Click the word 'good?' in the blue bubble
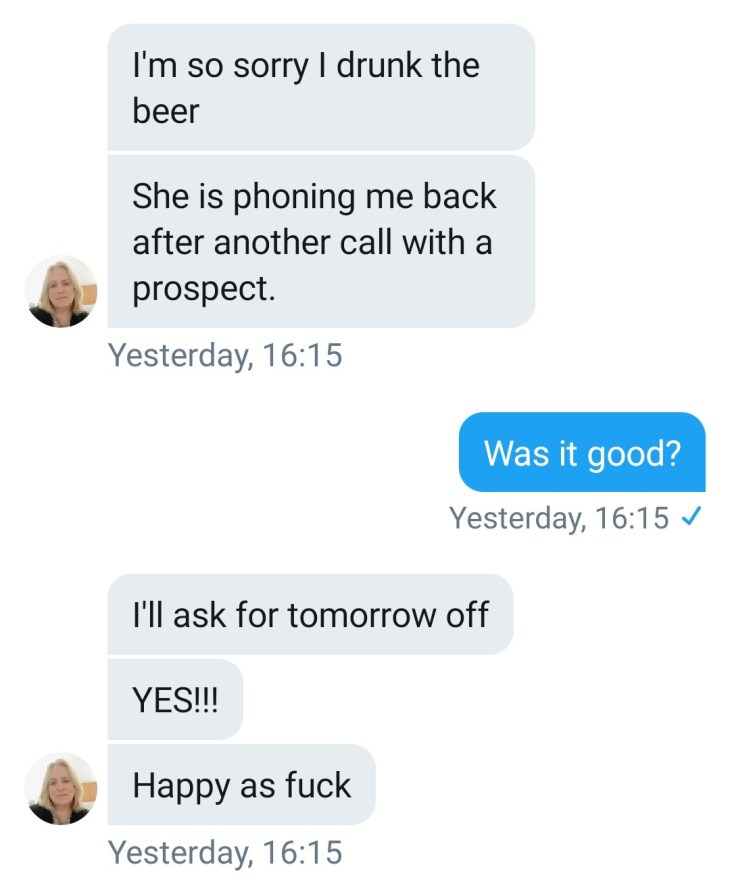The width and height of the screenshot is (730, 892). tap(634, 452)
